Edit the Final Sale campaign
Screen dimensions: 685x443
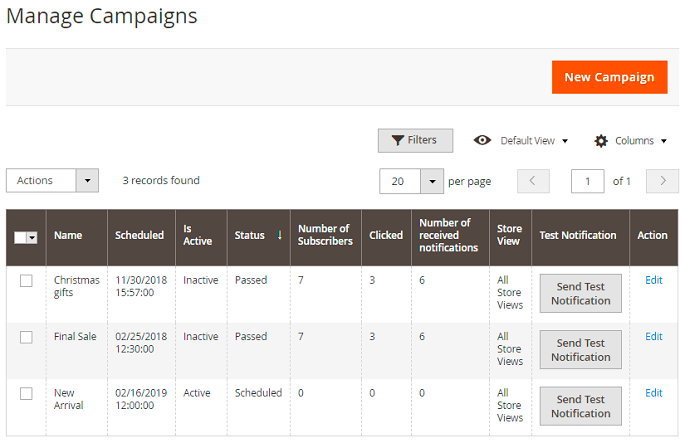653,337
